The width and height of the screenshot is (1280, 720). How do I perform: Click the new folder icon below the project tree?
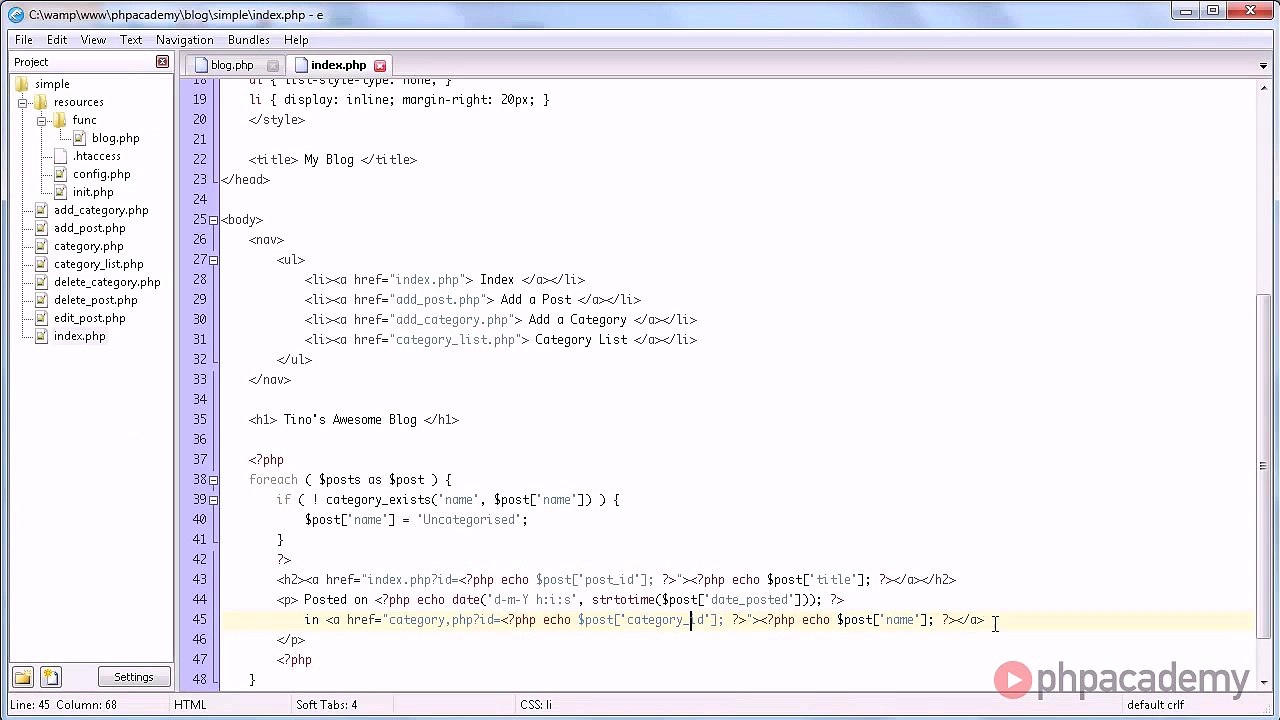(23, 677)
